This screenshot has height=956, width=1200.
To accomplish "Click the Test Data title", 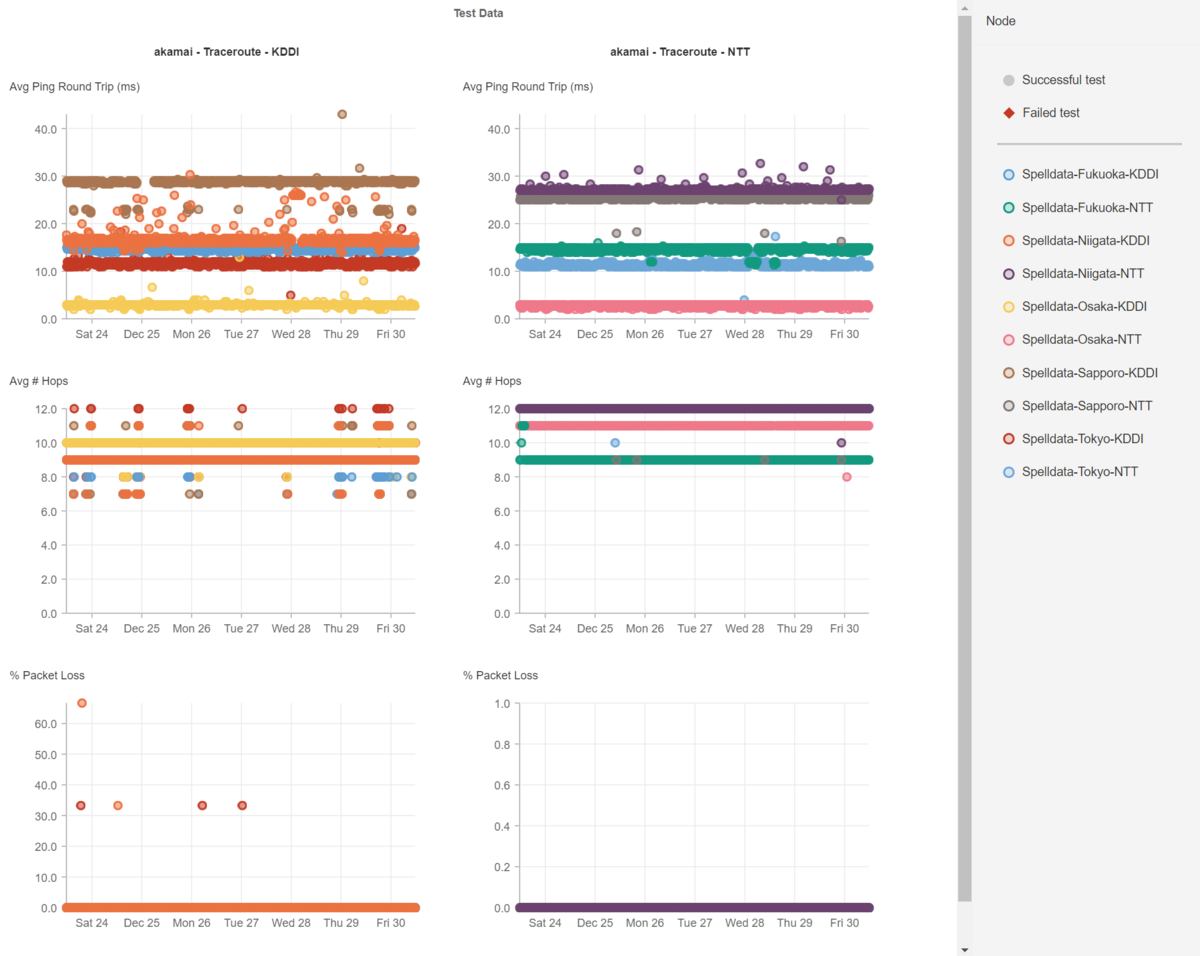I will [478, 14].
